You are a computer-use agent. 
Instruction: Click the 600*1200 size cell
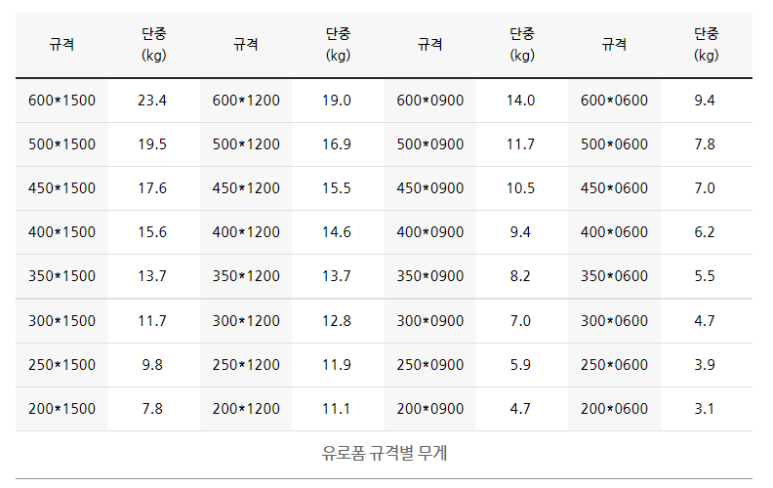tap(246, 101)
